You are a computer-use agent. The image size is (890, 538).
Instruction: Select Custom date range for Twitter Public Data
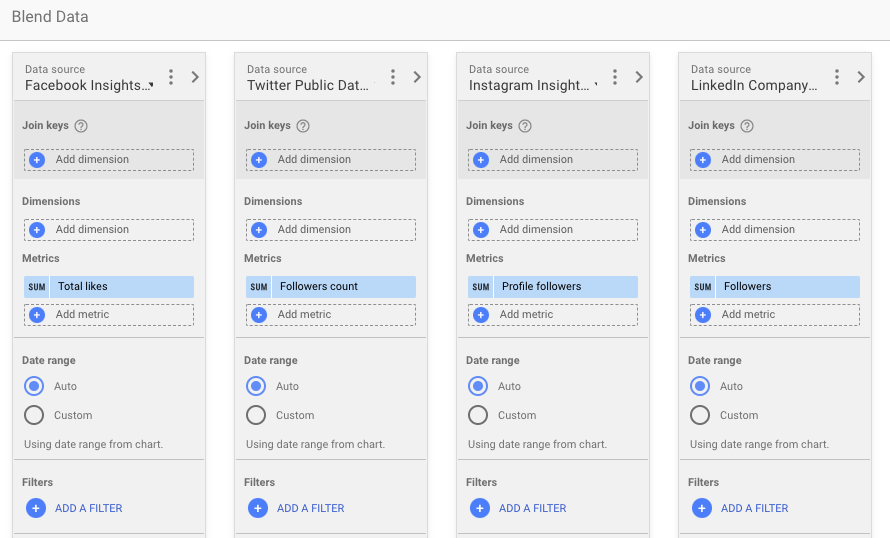[x=256, y=415]
